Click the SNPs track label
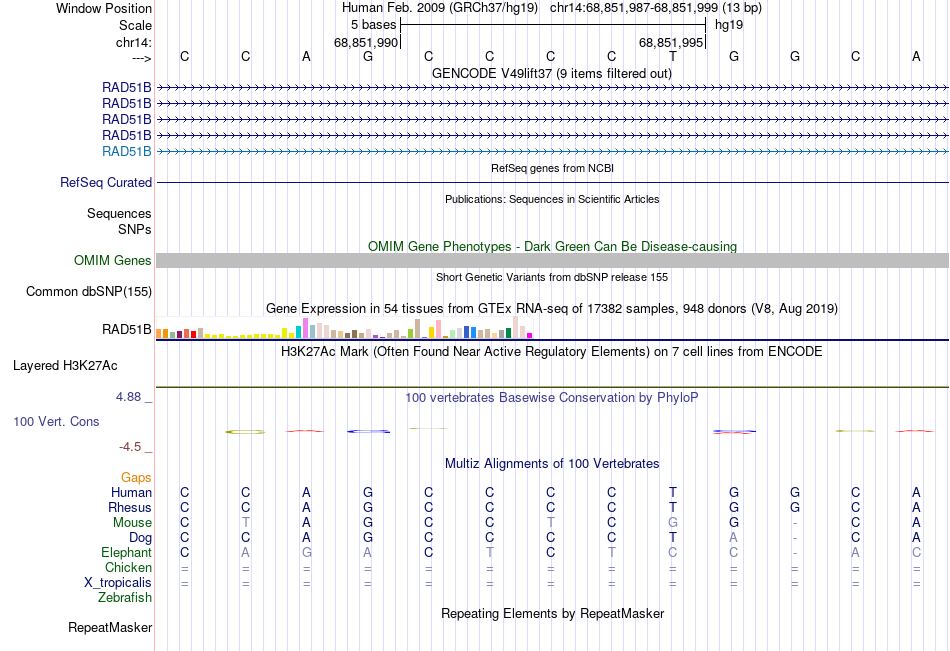This screenshot has width=950, height=651. (135, 229)
